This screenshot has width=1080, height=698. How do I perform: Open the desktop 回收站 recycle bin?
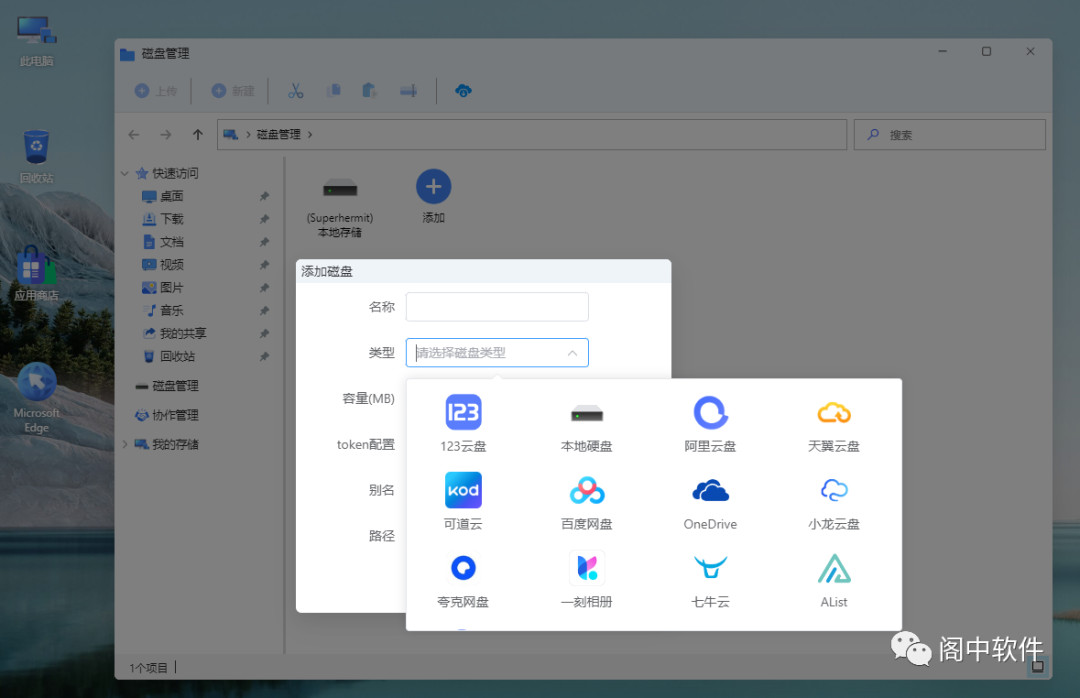(37, 157)
